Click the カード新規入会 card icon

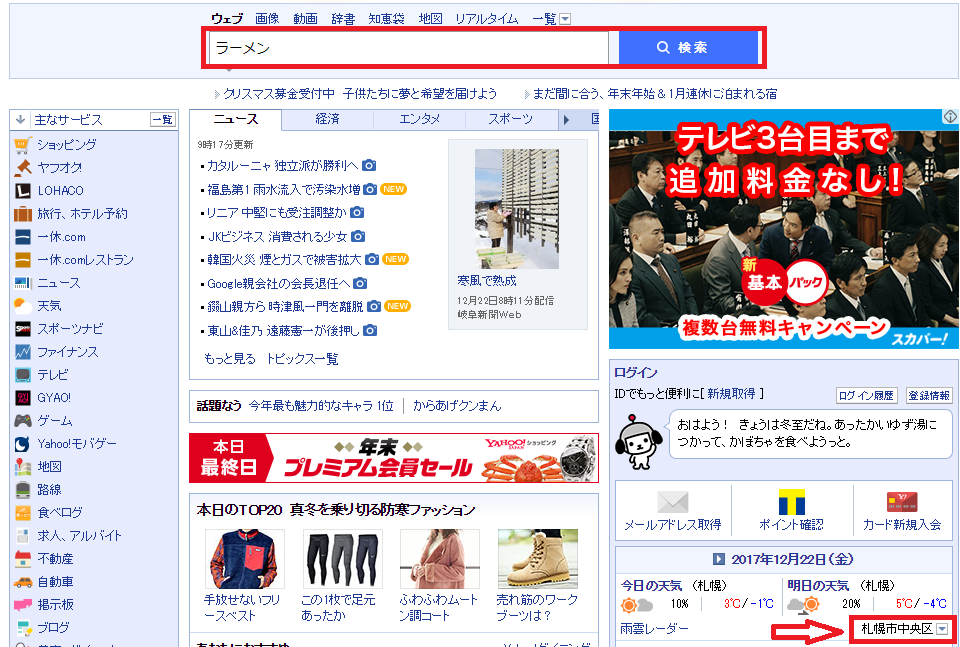coord(901,502)
